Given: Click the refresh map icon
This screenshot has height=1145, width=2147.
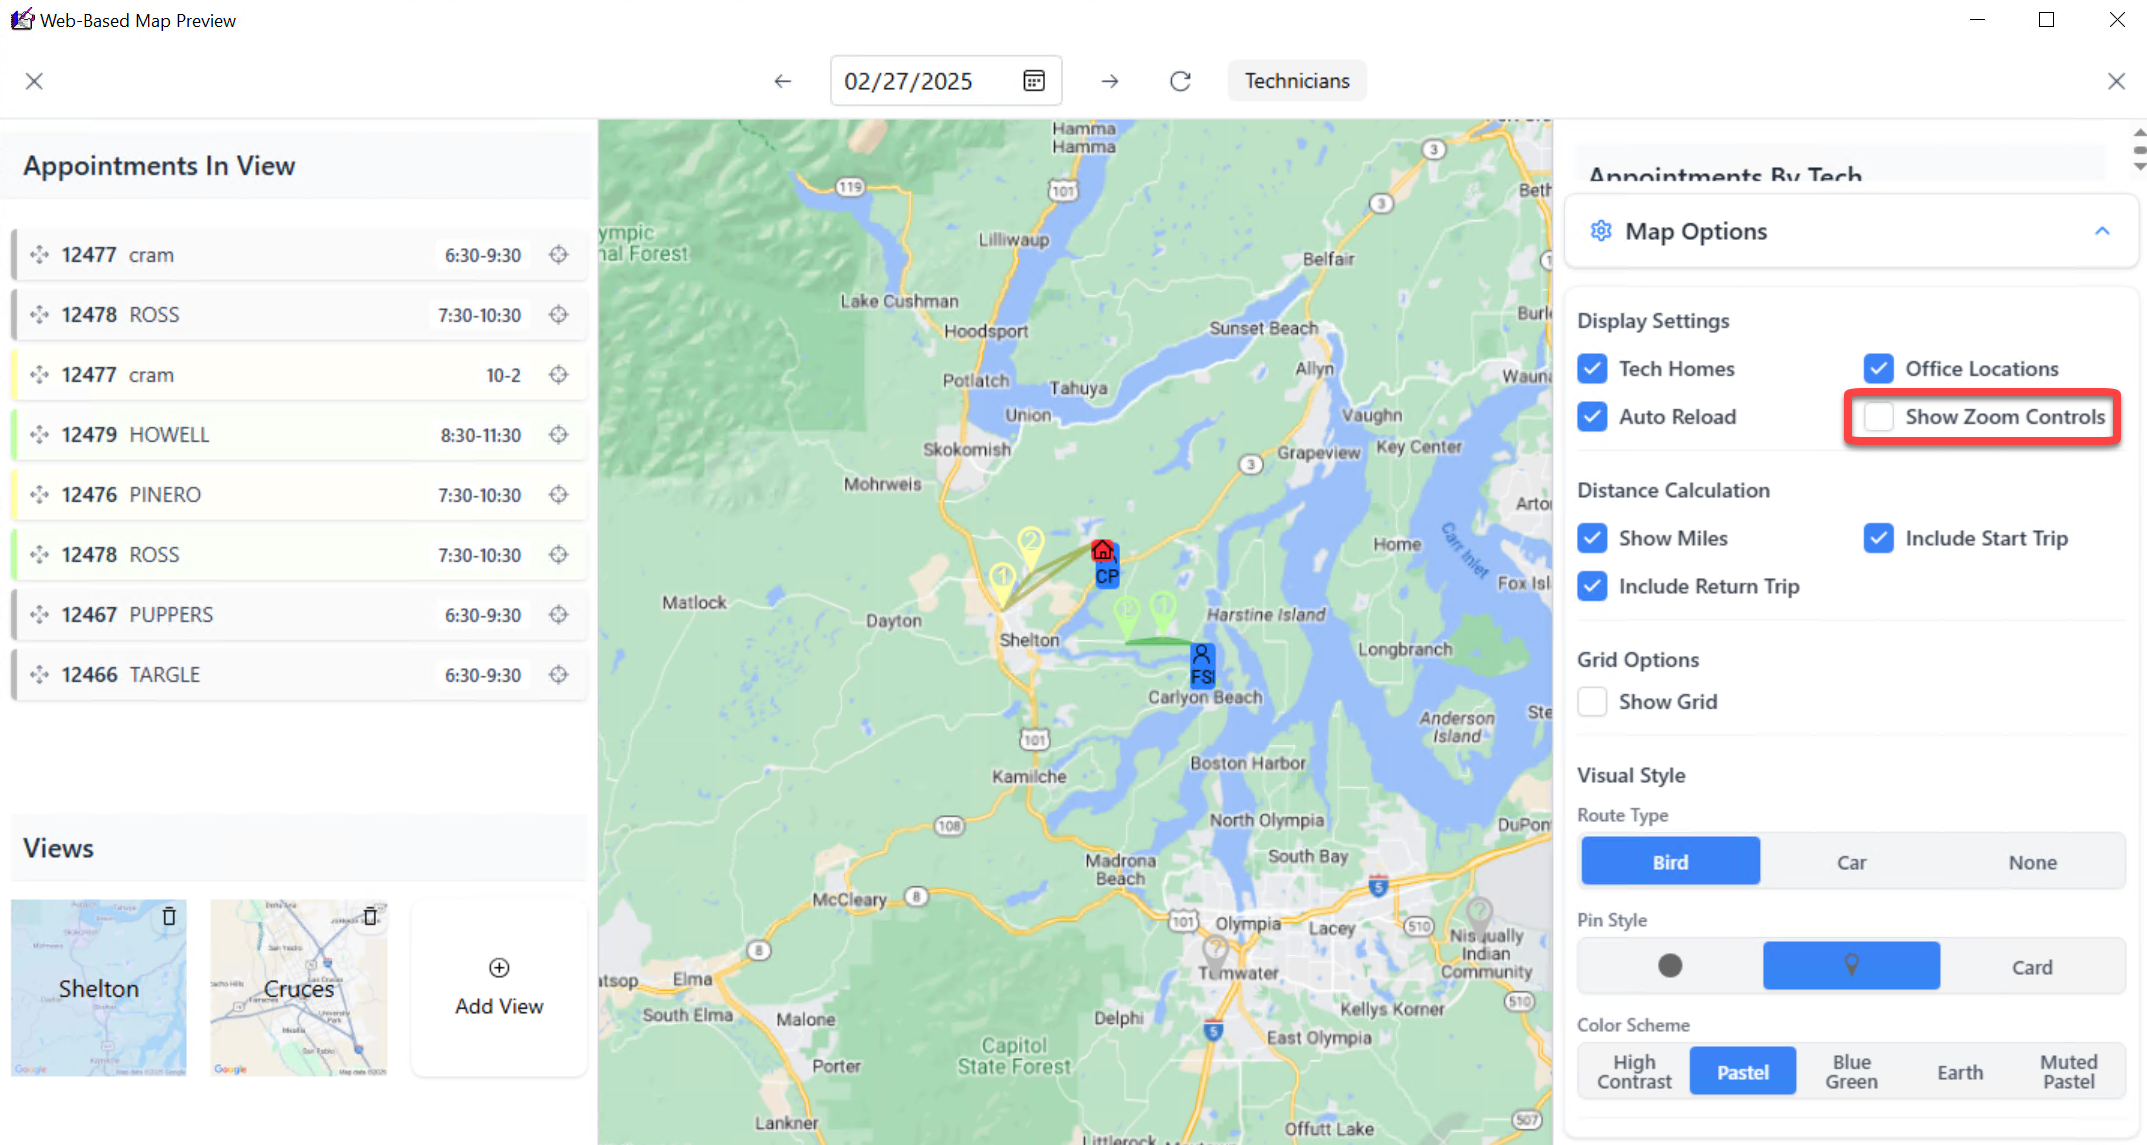Looking at the screenshot, I should (1180, 81).
